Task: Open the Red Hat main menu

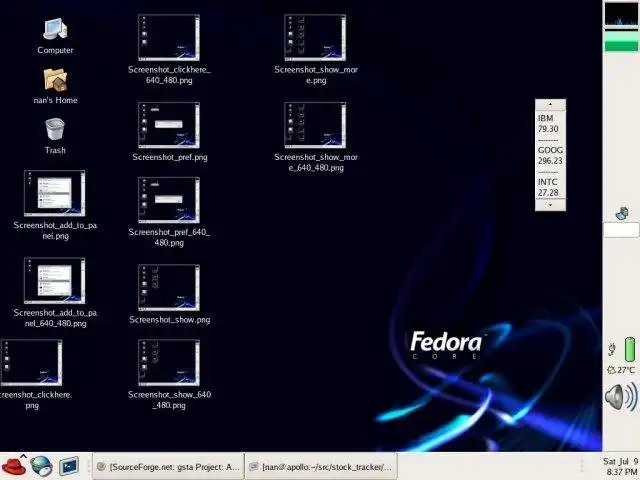Action: point(14,466)
